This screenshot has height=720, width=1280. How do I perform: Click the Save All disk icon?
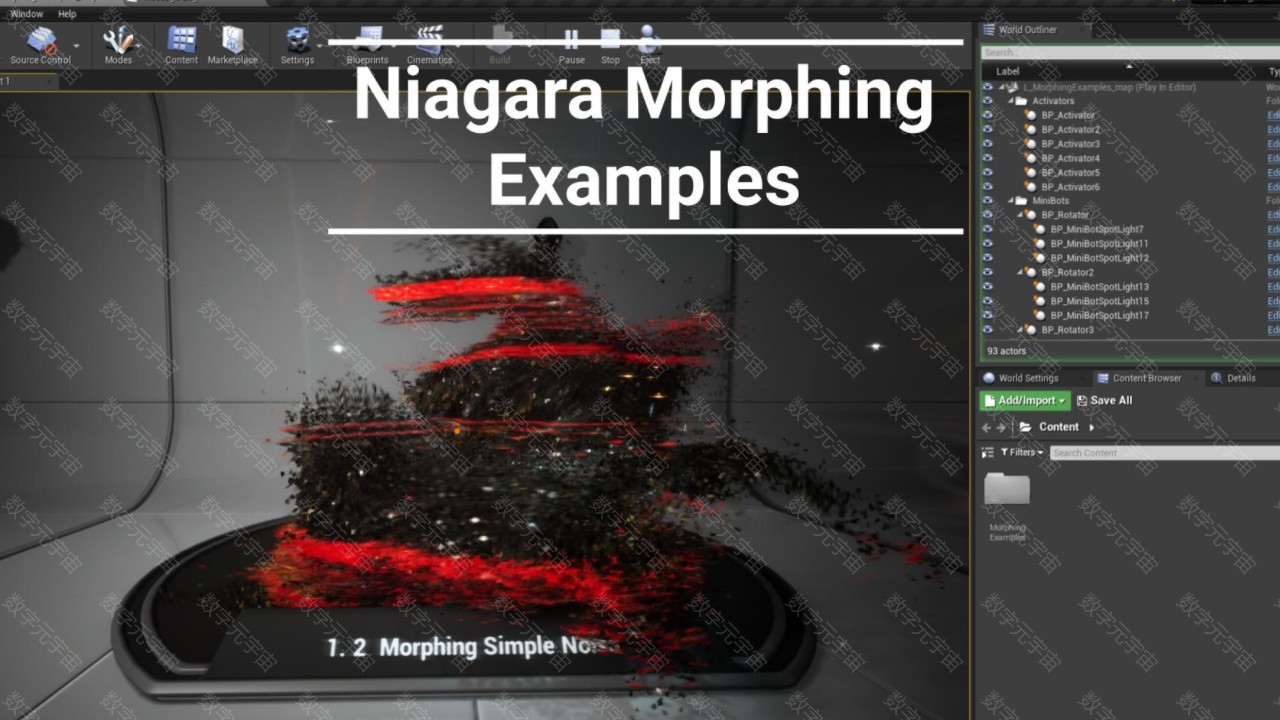1082,400
